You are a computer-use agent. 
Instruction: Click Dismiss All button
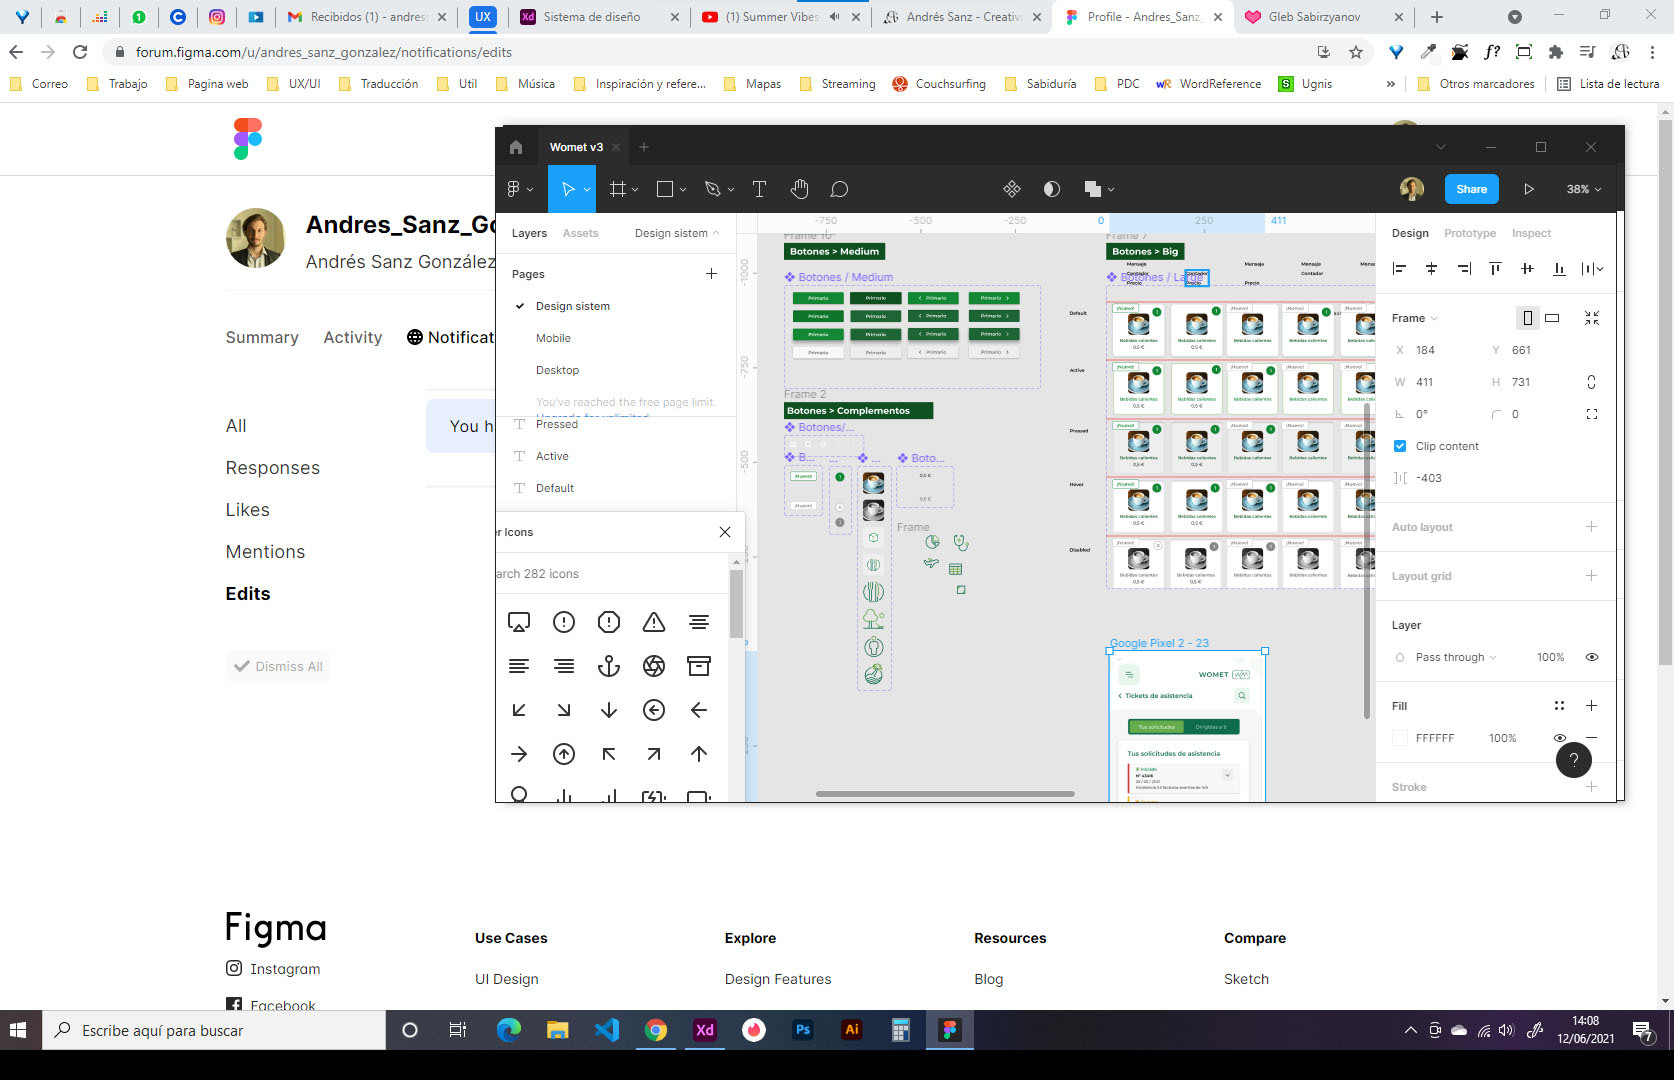point(278,666)
